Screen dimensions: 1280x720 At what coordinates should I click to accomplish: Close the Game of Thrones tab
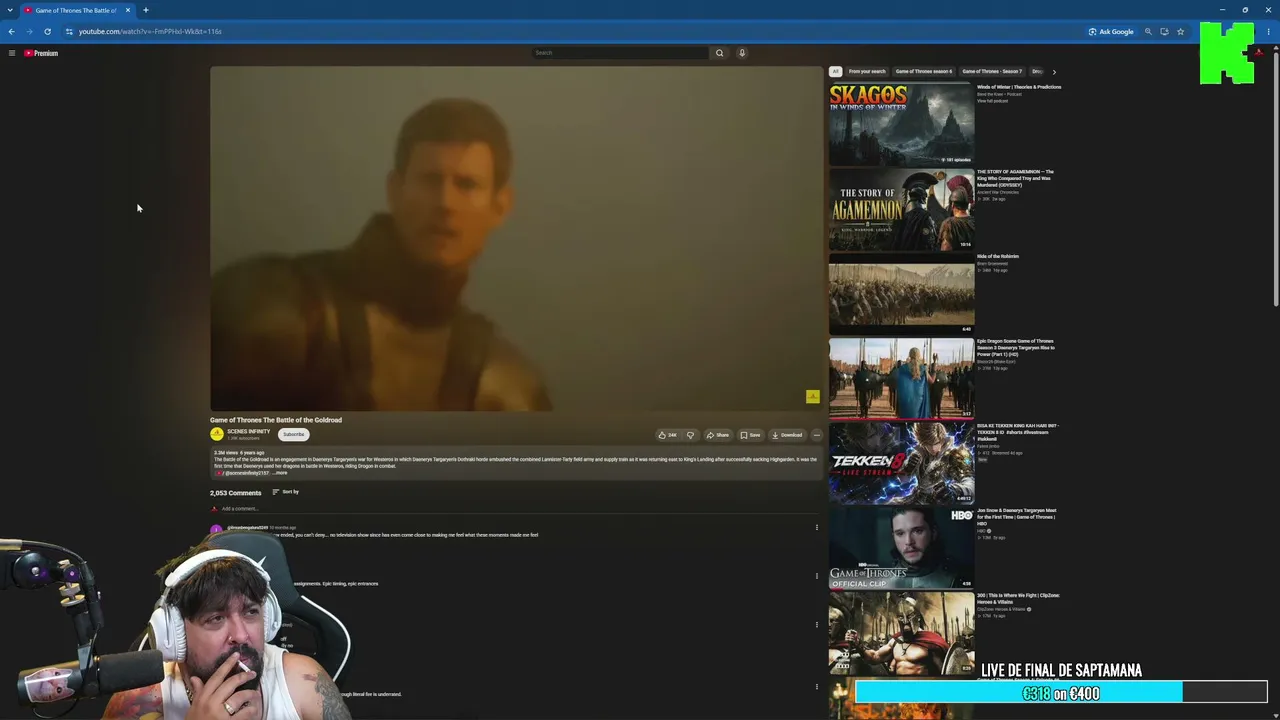(x=128, y=10)
